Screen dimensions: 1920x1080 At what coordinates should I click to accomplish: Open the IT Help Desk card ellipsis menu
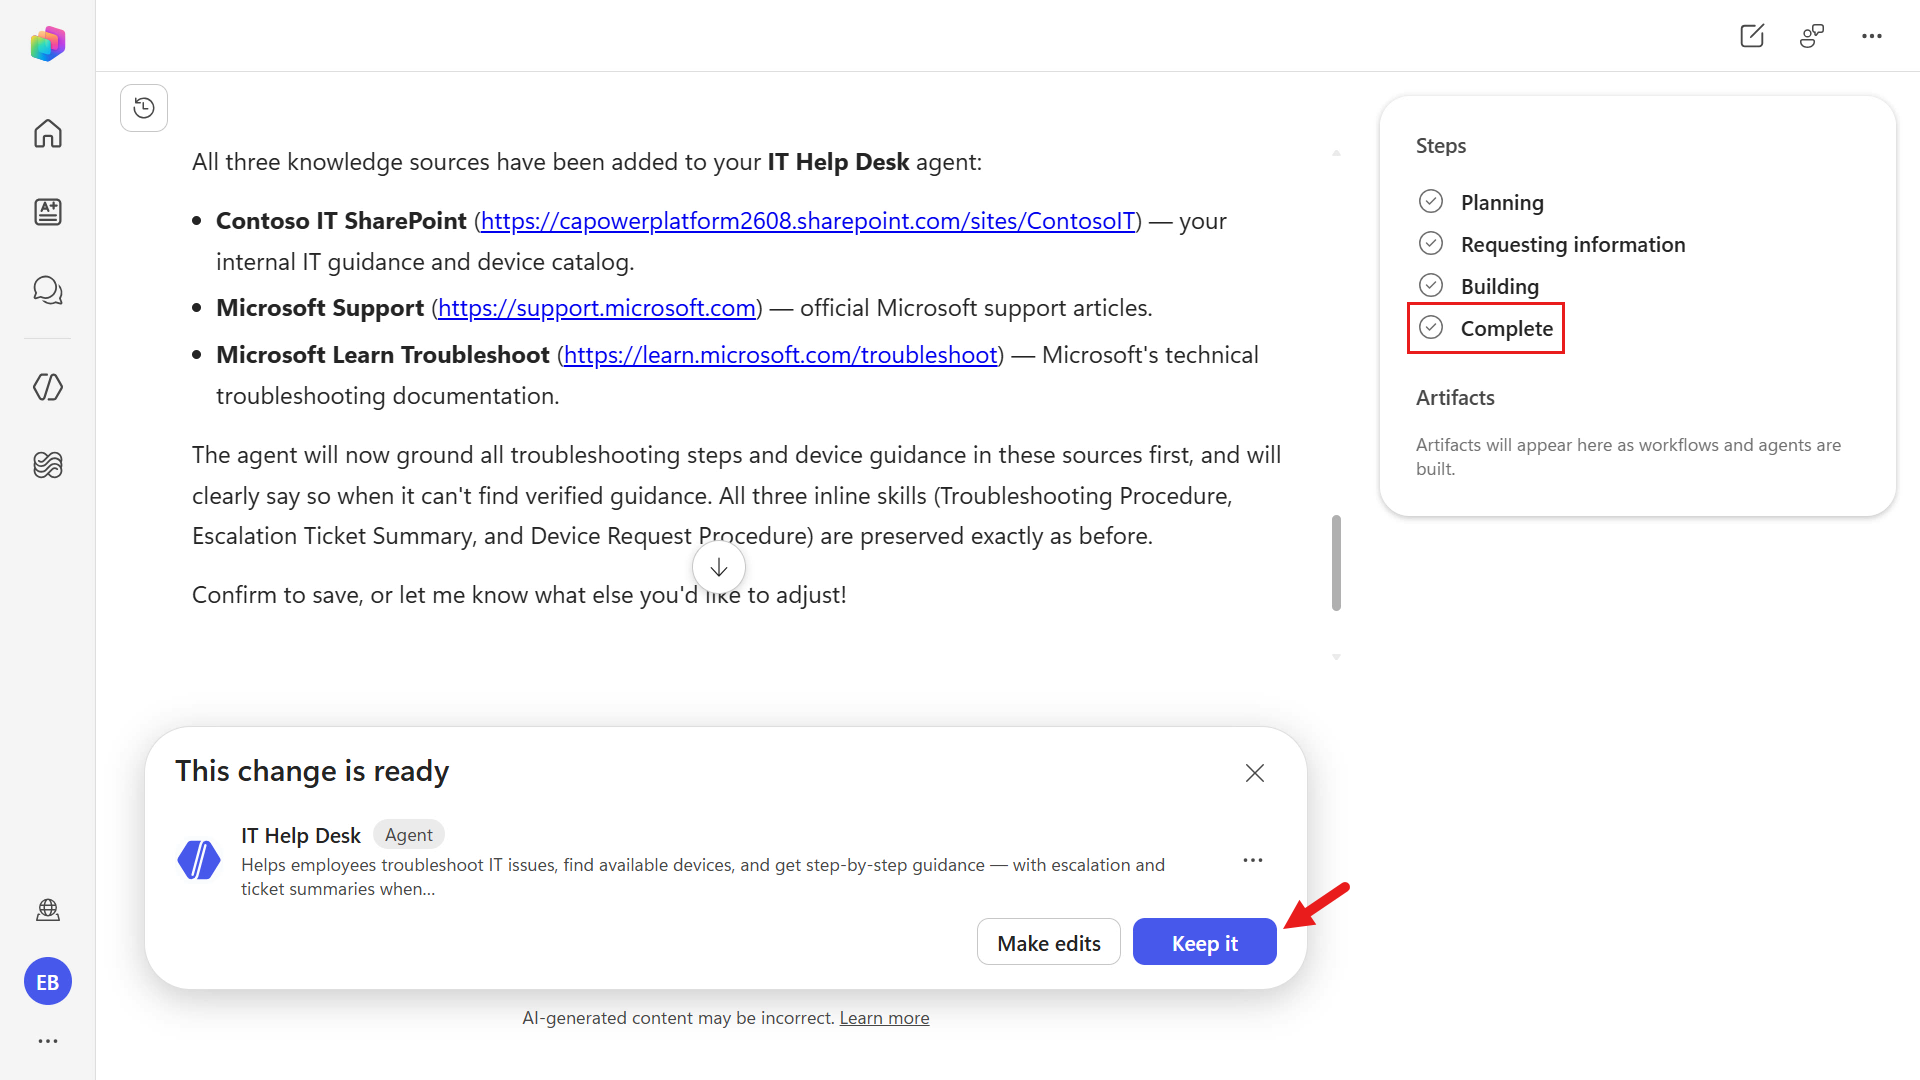[1253, 860]
